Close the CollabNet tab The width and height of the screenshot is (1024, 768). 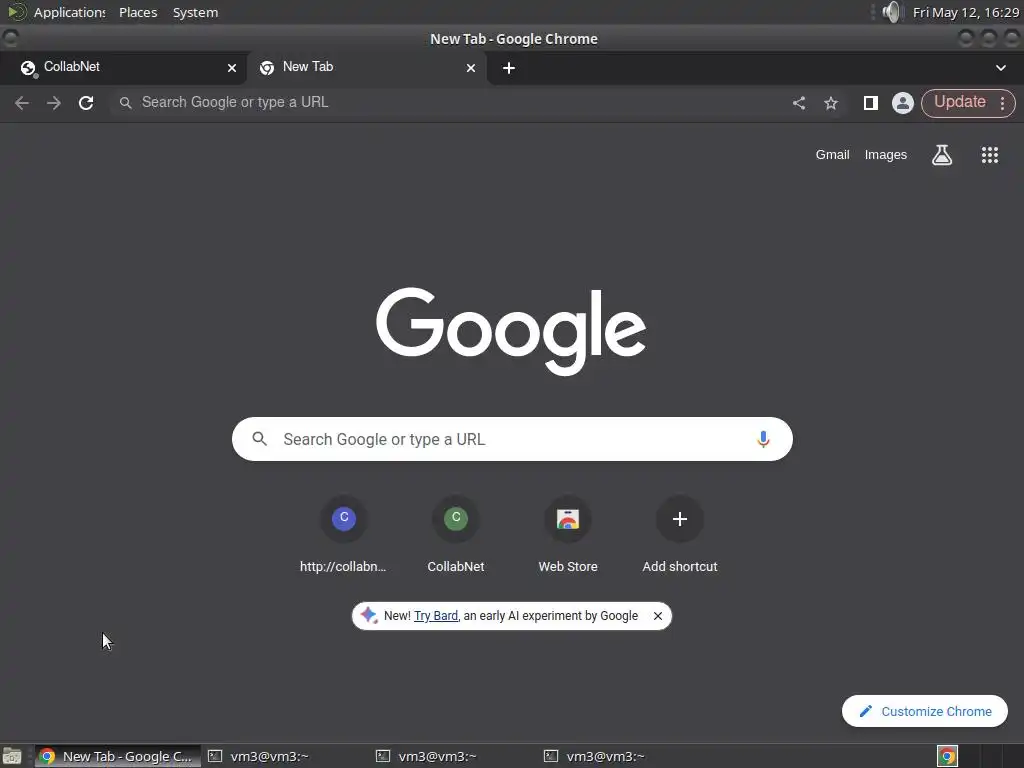[232, 68]
